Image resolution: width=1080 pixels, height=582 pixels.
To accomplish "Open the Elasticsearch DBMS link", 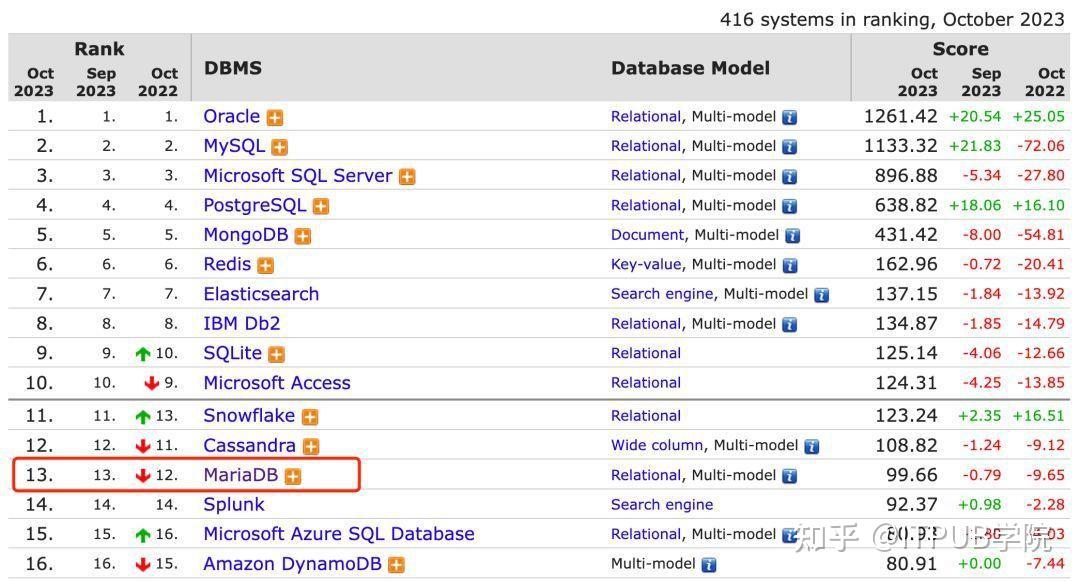I will 261,294.
